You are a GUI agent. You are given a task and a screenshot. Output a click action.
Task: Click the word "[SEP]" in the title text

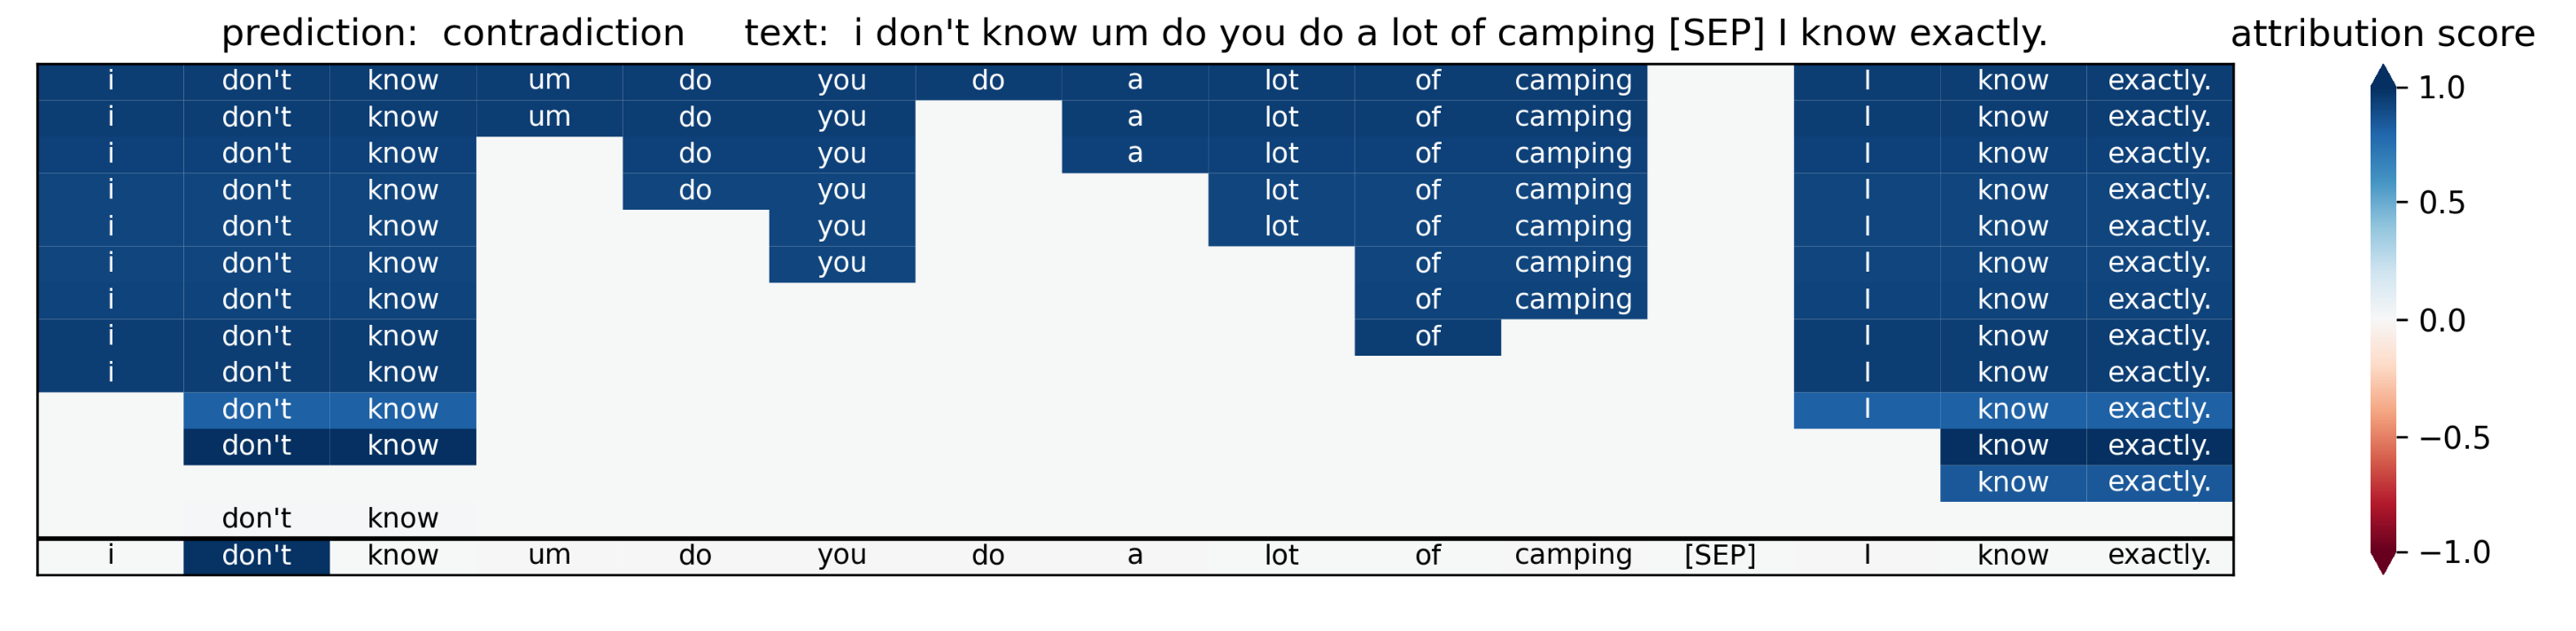coord(1716,34)
